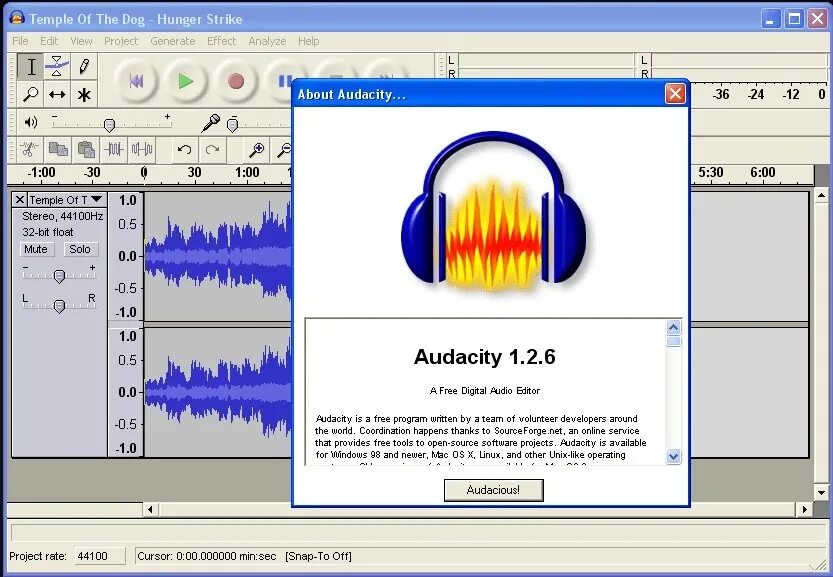Click the output volume speaker icon
833x577 pixels.
click(x=31, y=123)
